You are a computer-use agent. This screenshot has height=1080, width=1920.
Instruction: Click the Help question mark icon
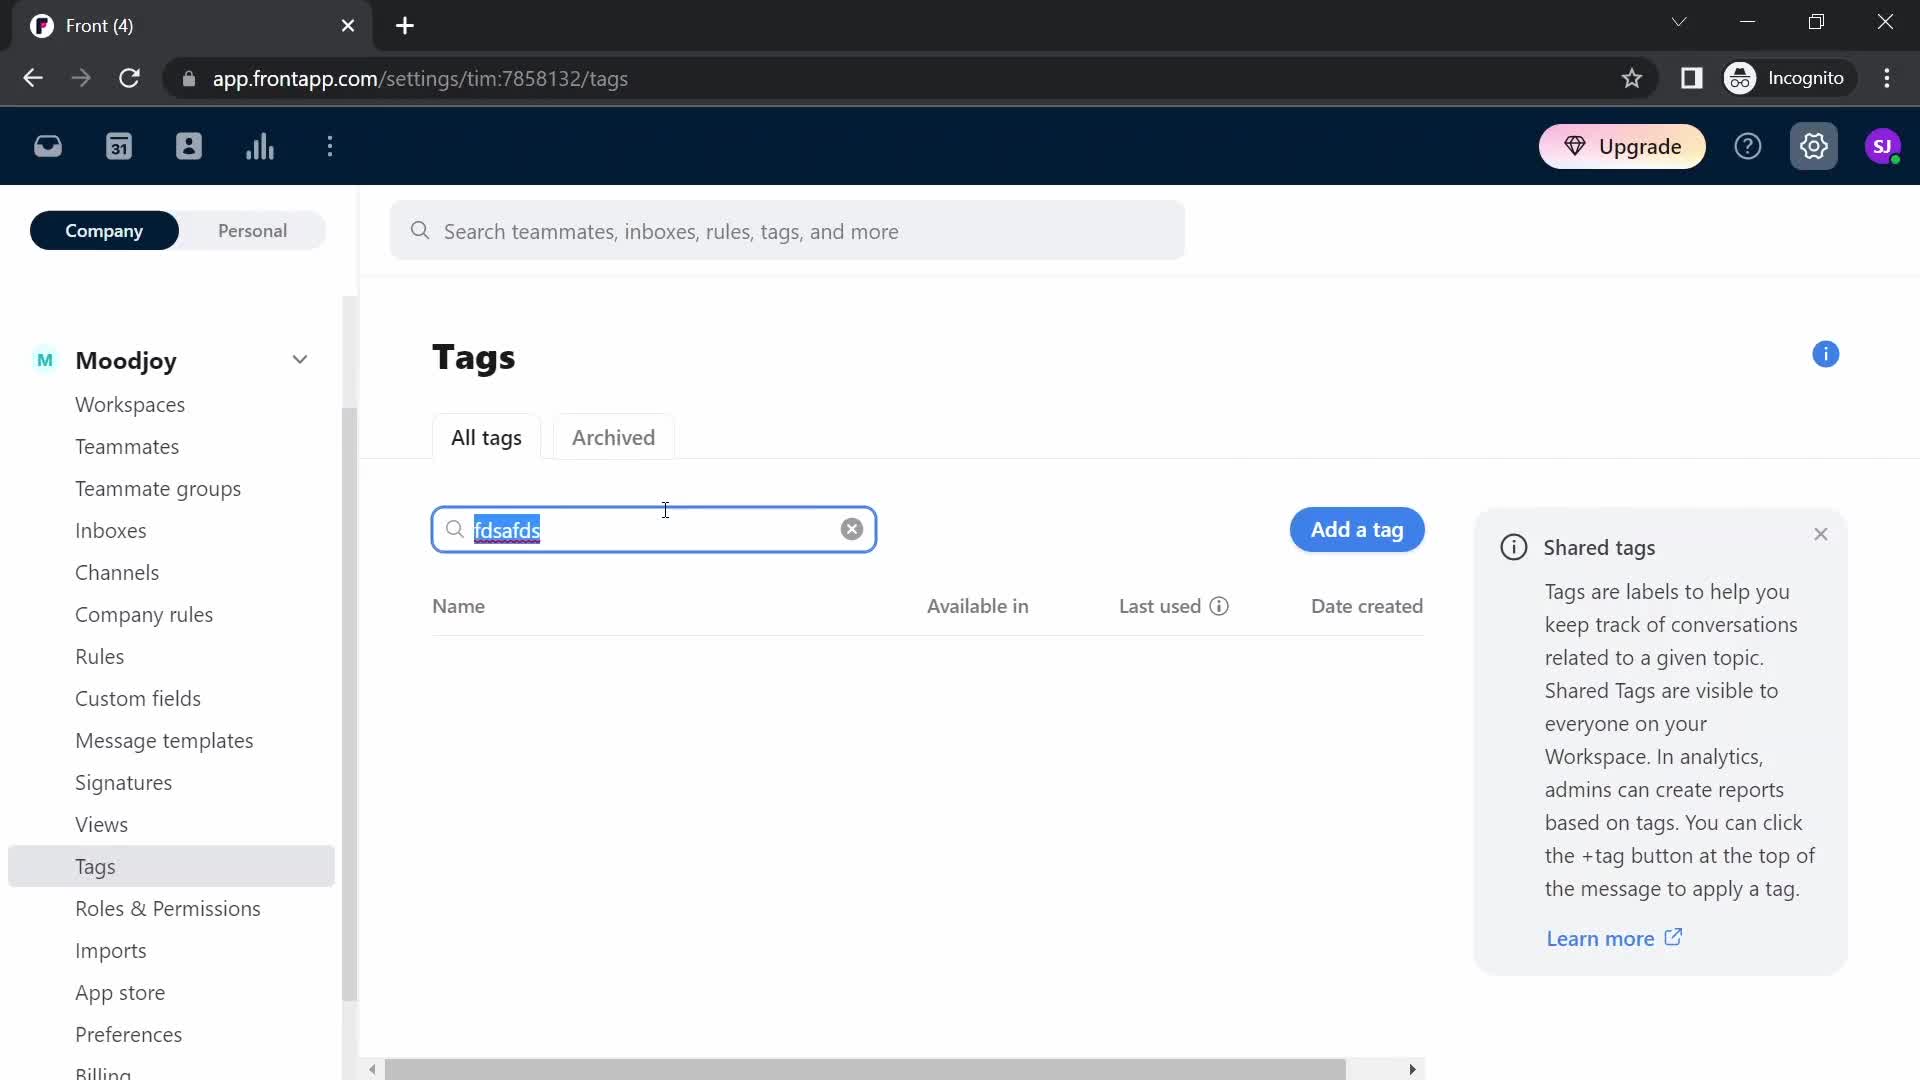pyautogui.click(x=1748, y=147)
